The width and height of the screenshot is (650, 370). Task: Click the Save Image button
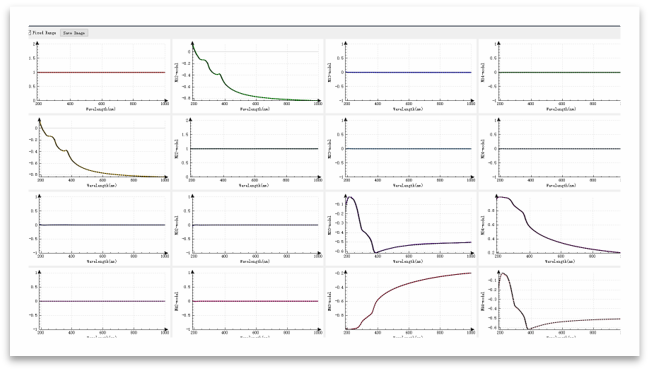74,33
